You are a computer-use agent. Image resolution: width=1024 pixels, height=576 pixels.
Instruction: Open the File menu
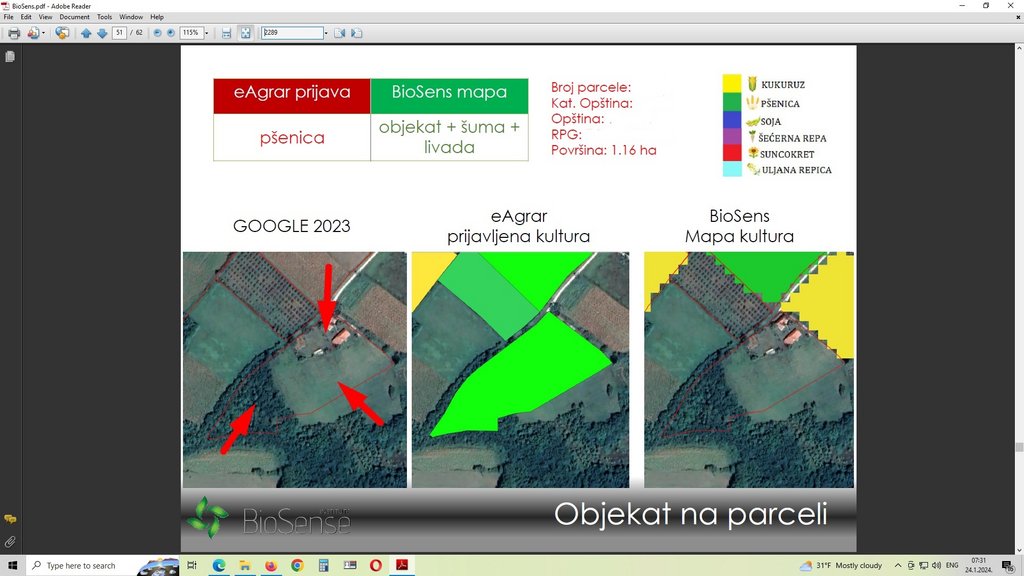8,17
